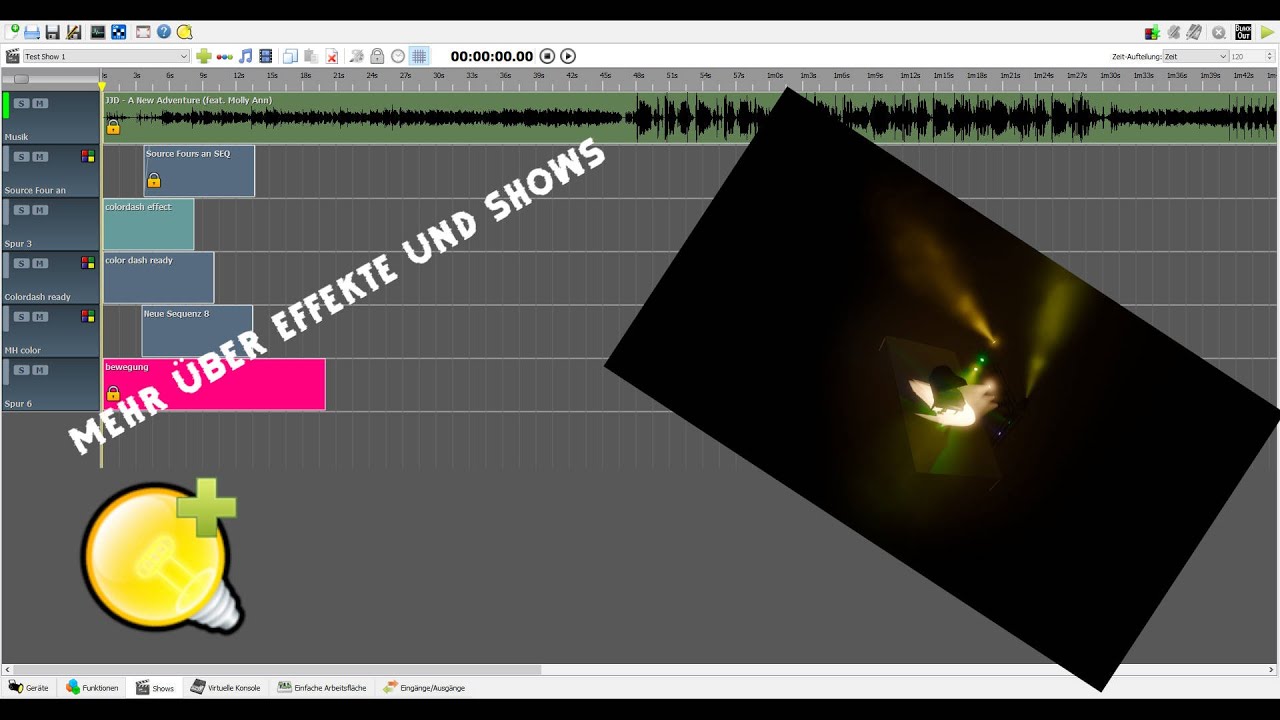This screenshot has width=1280, height=720.
Task: Create a new workspace with the new-file icon
Action: pos(12,32)
